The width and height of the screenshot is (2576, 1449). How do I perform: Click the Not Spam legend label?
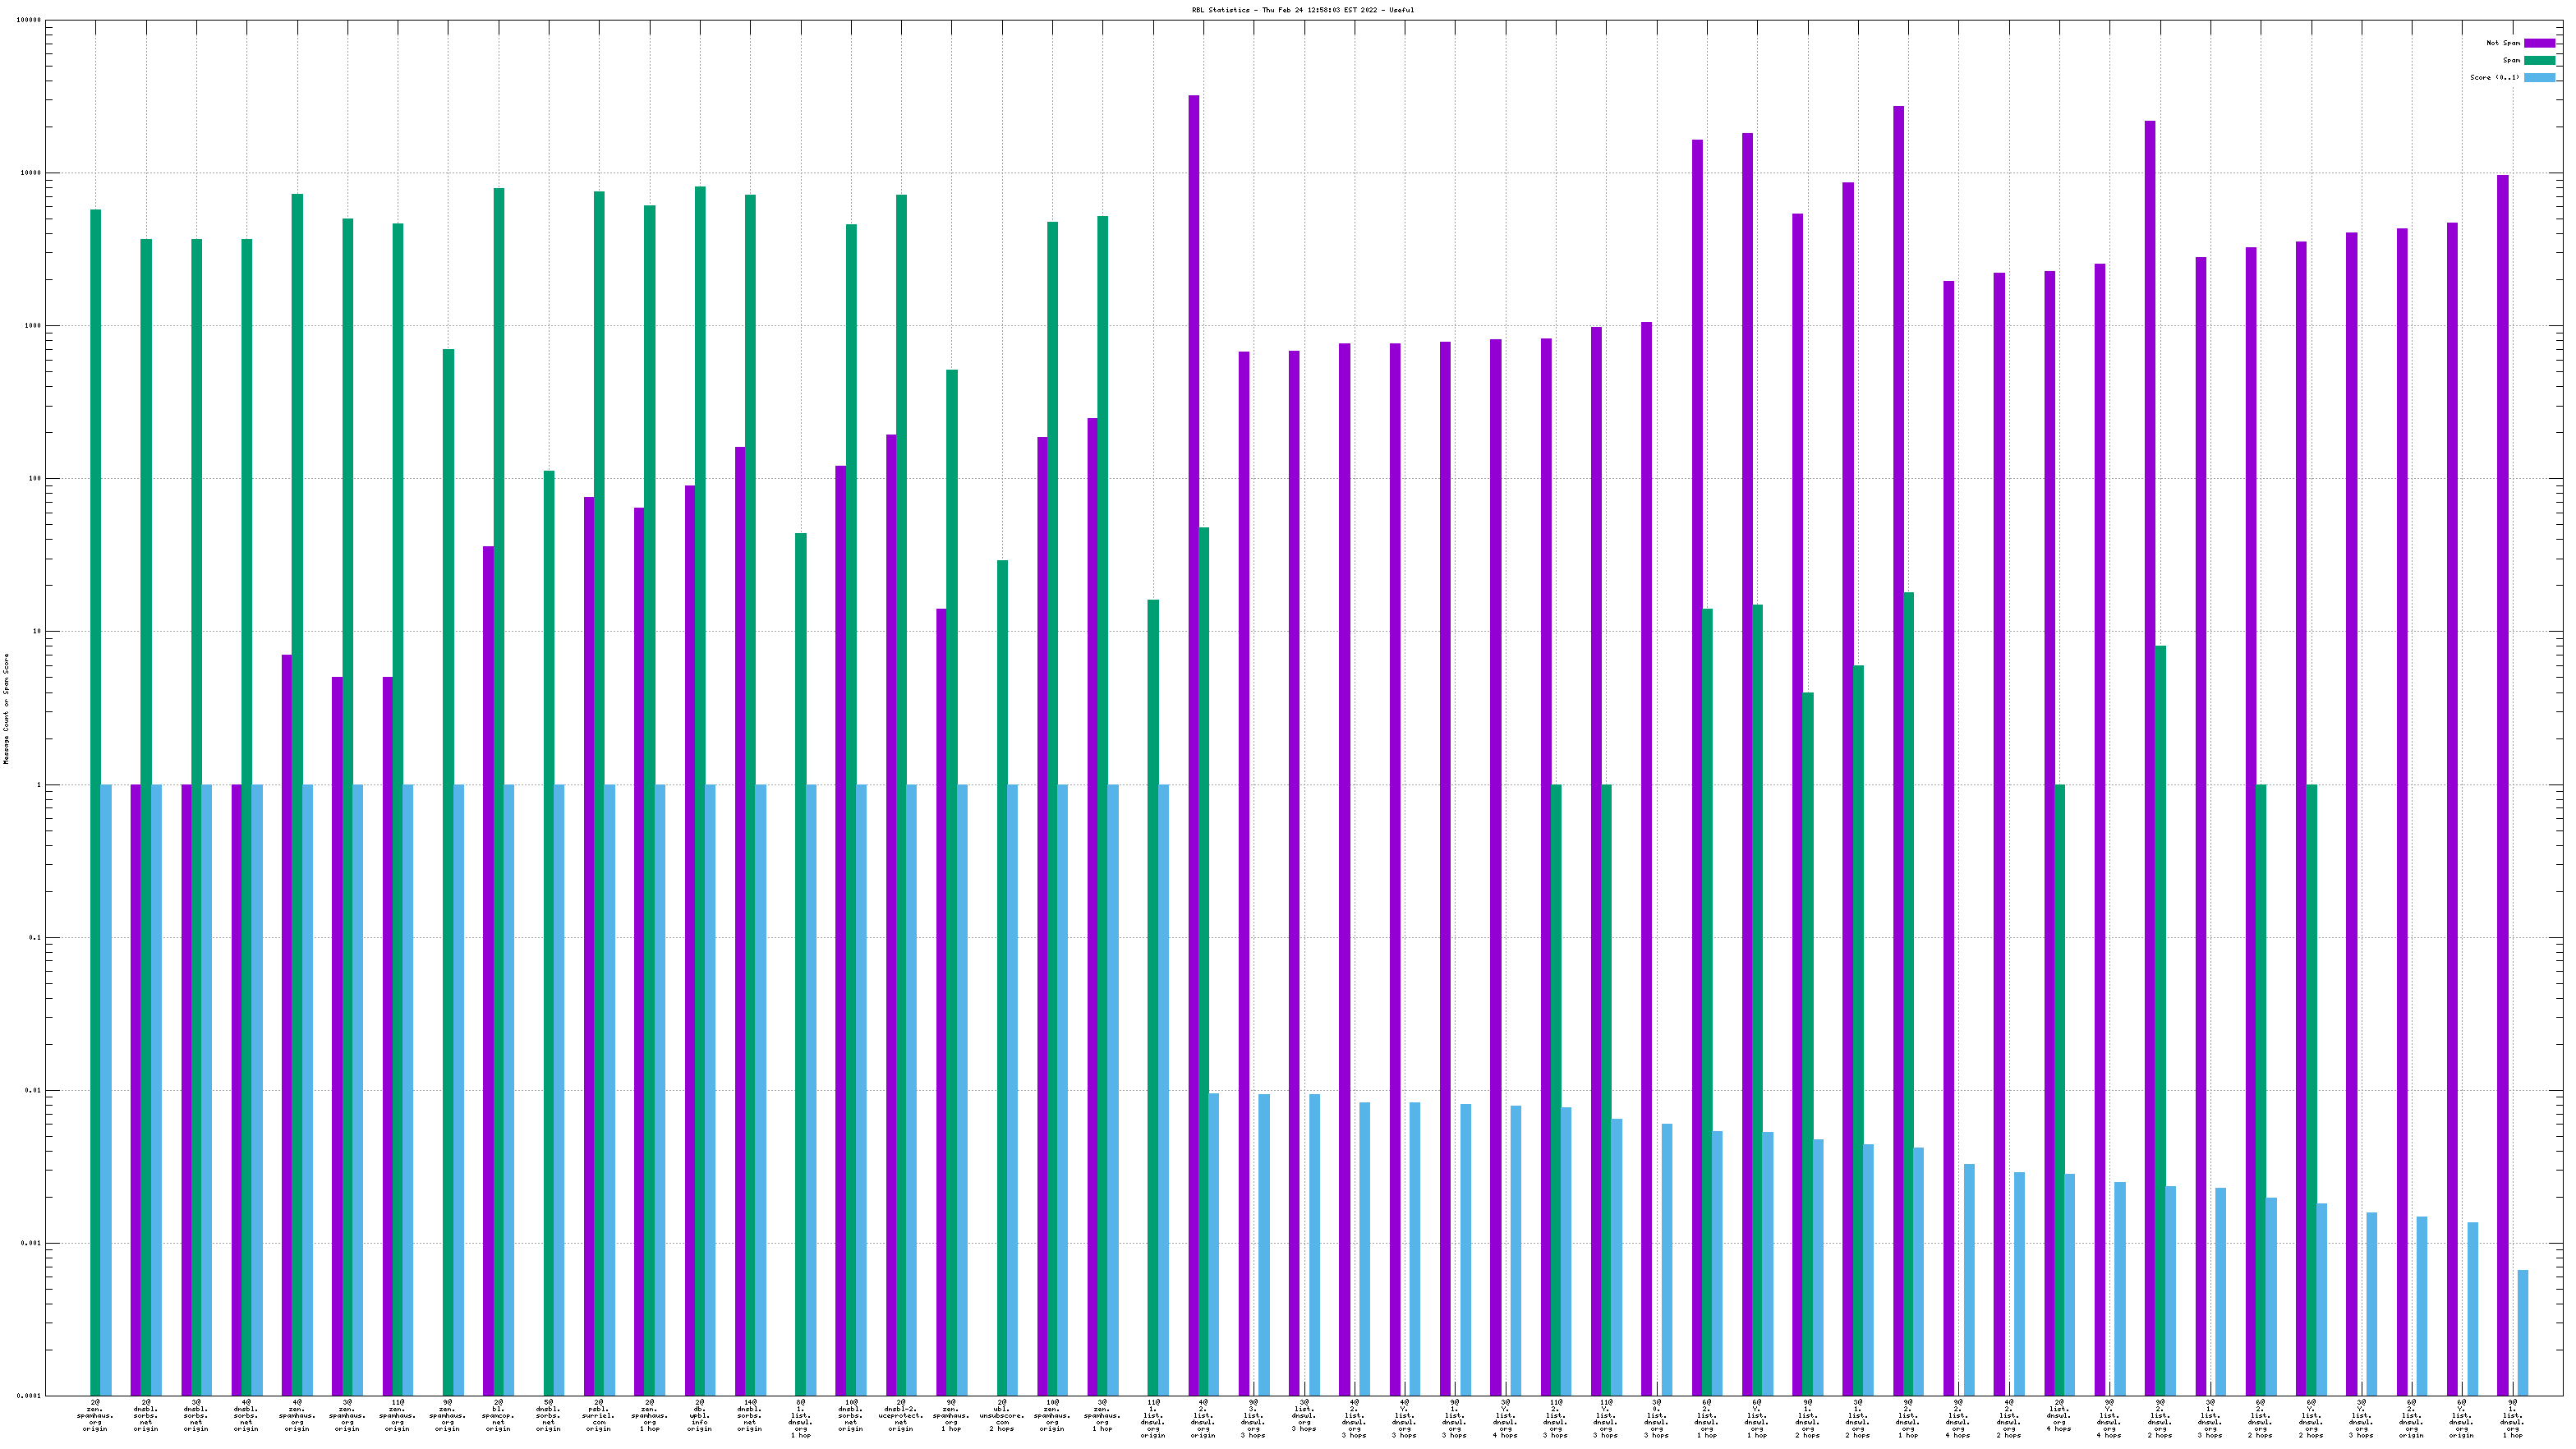[x=2503, y=43]
